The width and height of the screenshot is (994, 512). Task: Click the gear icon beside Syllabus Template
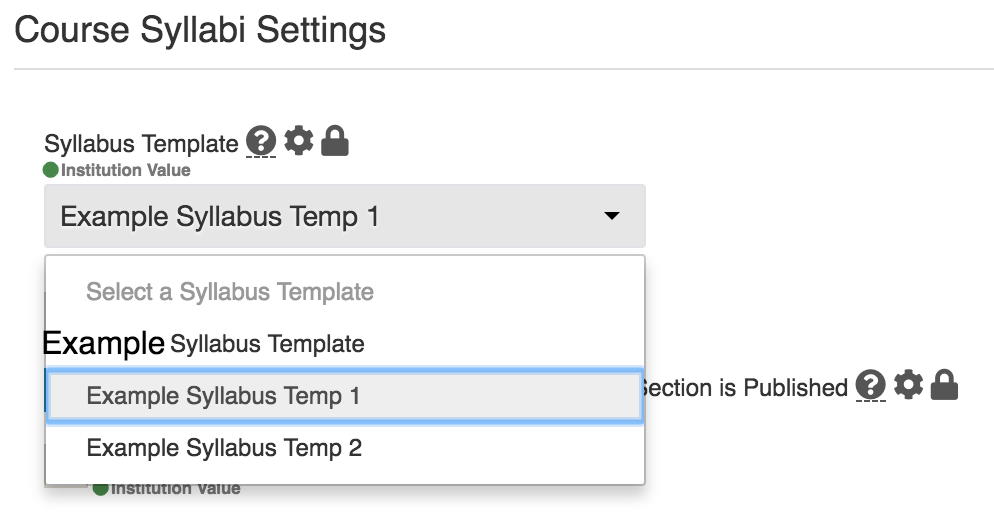pos(299,140)
